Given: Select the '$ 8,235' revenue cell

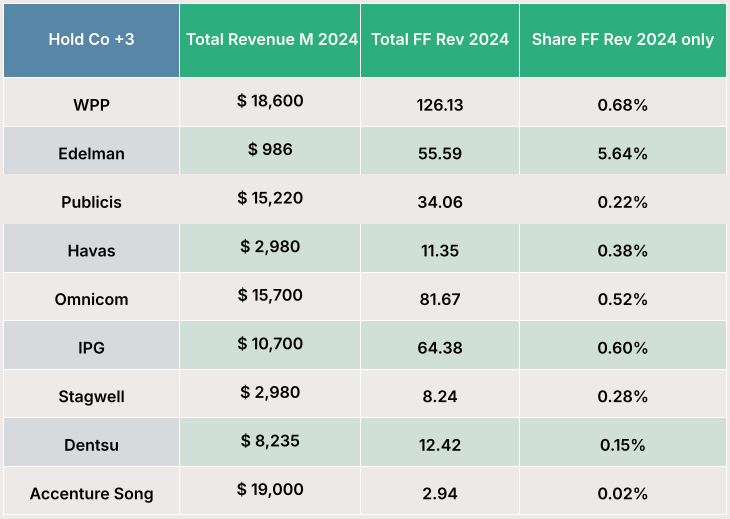Looking at the screenshot, I should coord(270,442).
